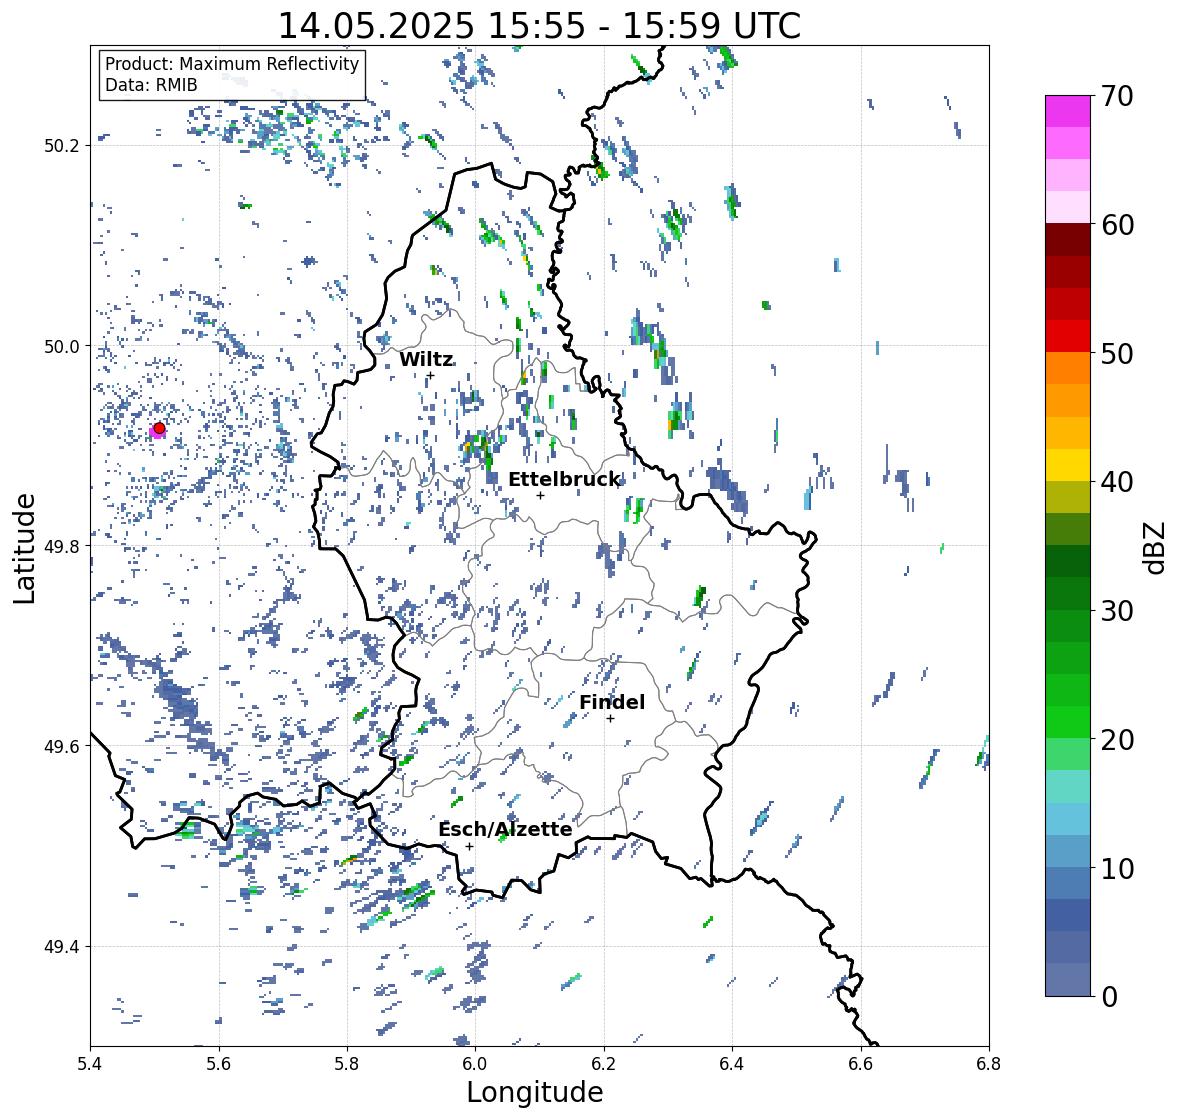Click the 6.8 longitude tick label

tap(989, 1064)
